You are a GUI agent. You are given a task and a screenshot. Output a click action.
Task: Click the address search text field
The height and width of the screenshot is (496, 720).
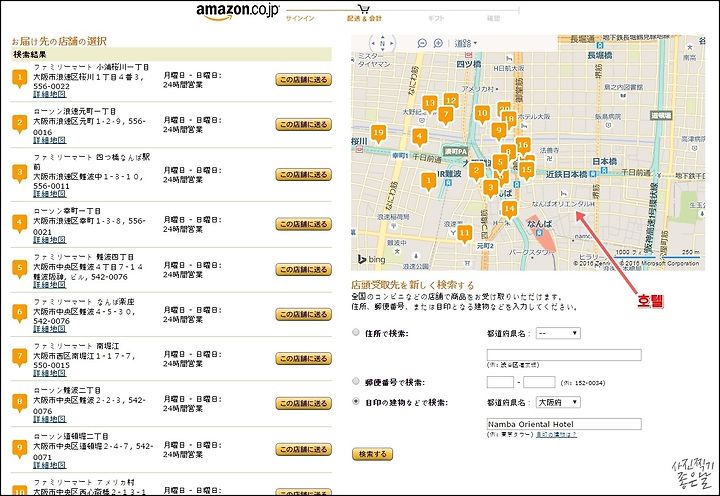click(564, 355)
